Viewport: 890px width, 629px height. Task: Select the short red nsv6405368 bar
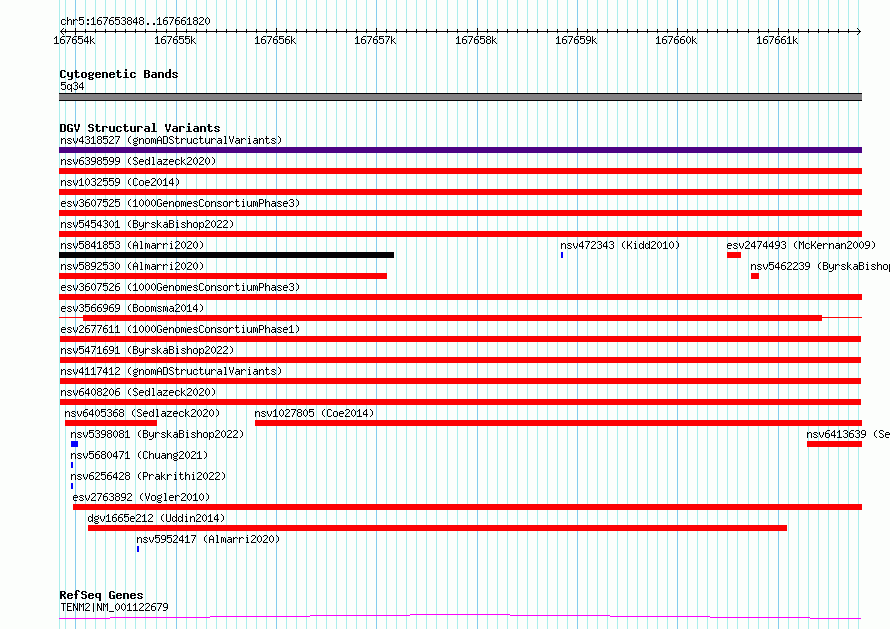click(x=111, y=423)
